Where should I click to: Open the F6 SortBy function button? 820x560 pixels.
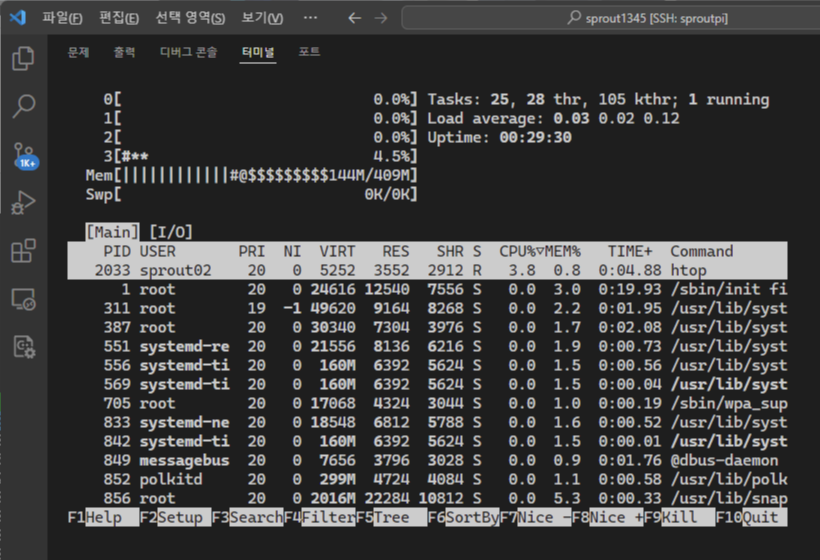(463, 518)
